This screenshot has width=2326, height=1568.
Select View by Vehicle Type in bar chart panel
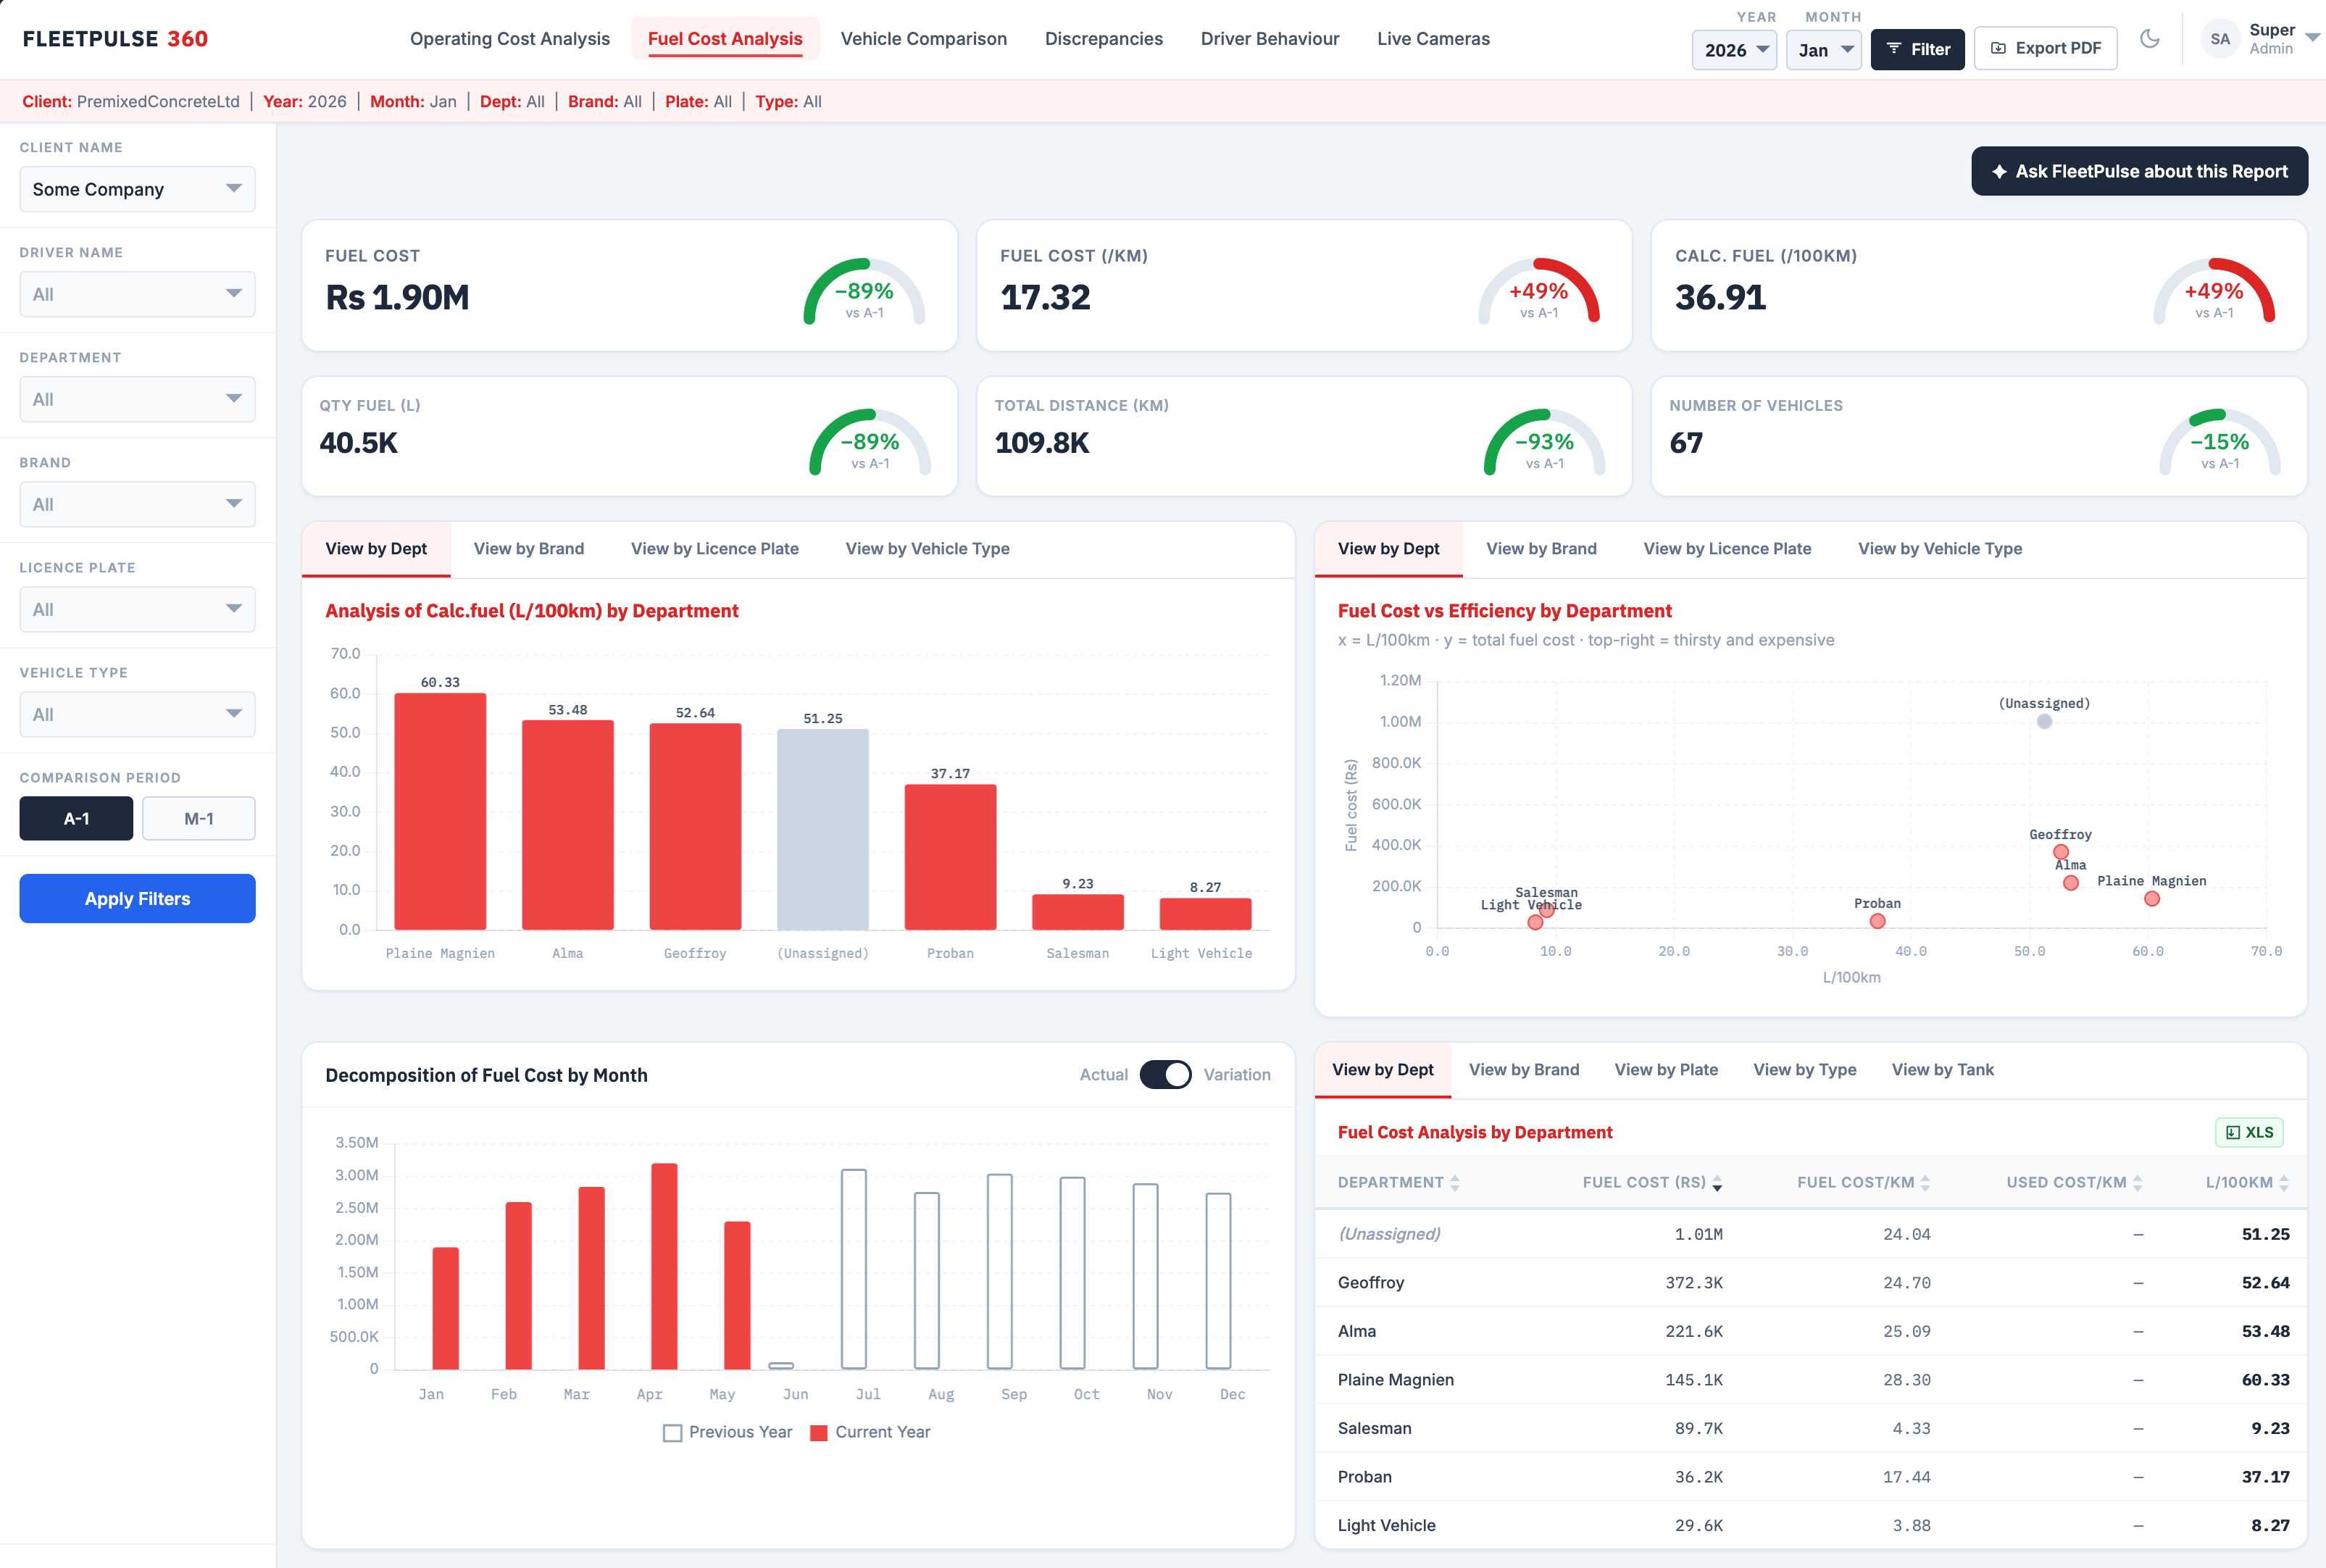pos(927,549)
